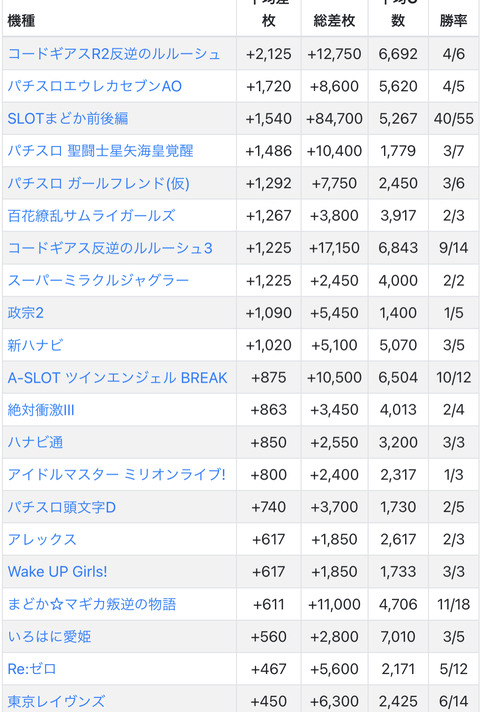Open A-SLOT ツインエンジェル BREAK link

point(117,378)
